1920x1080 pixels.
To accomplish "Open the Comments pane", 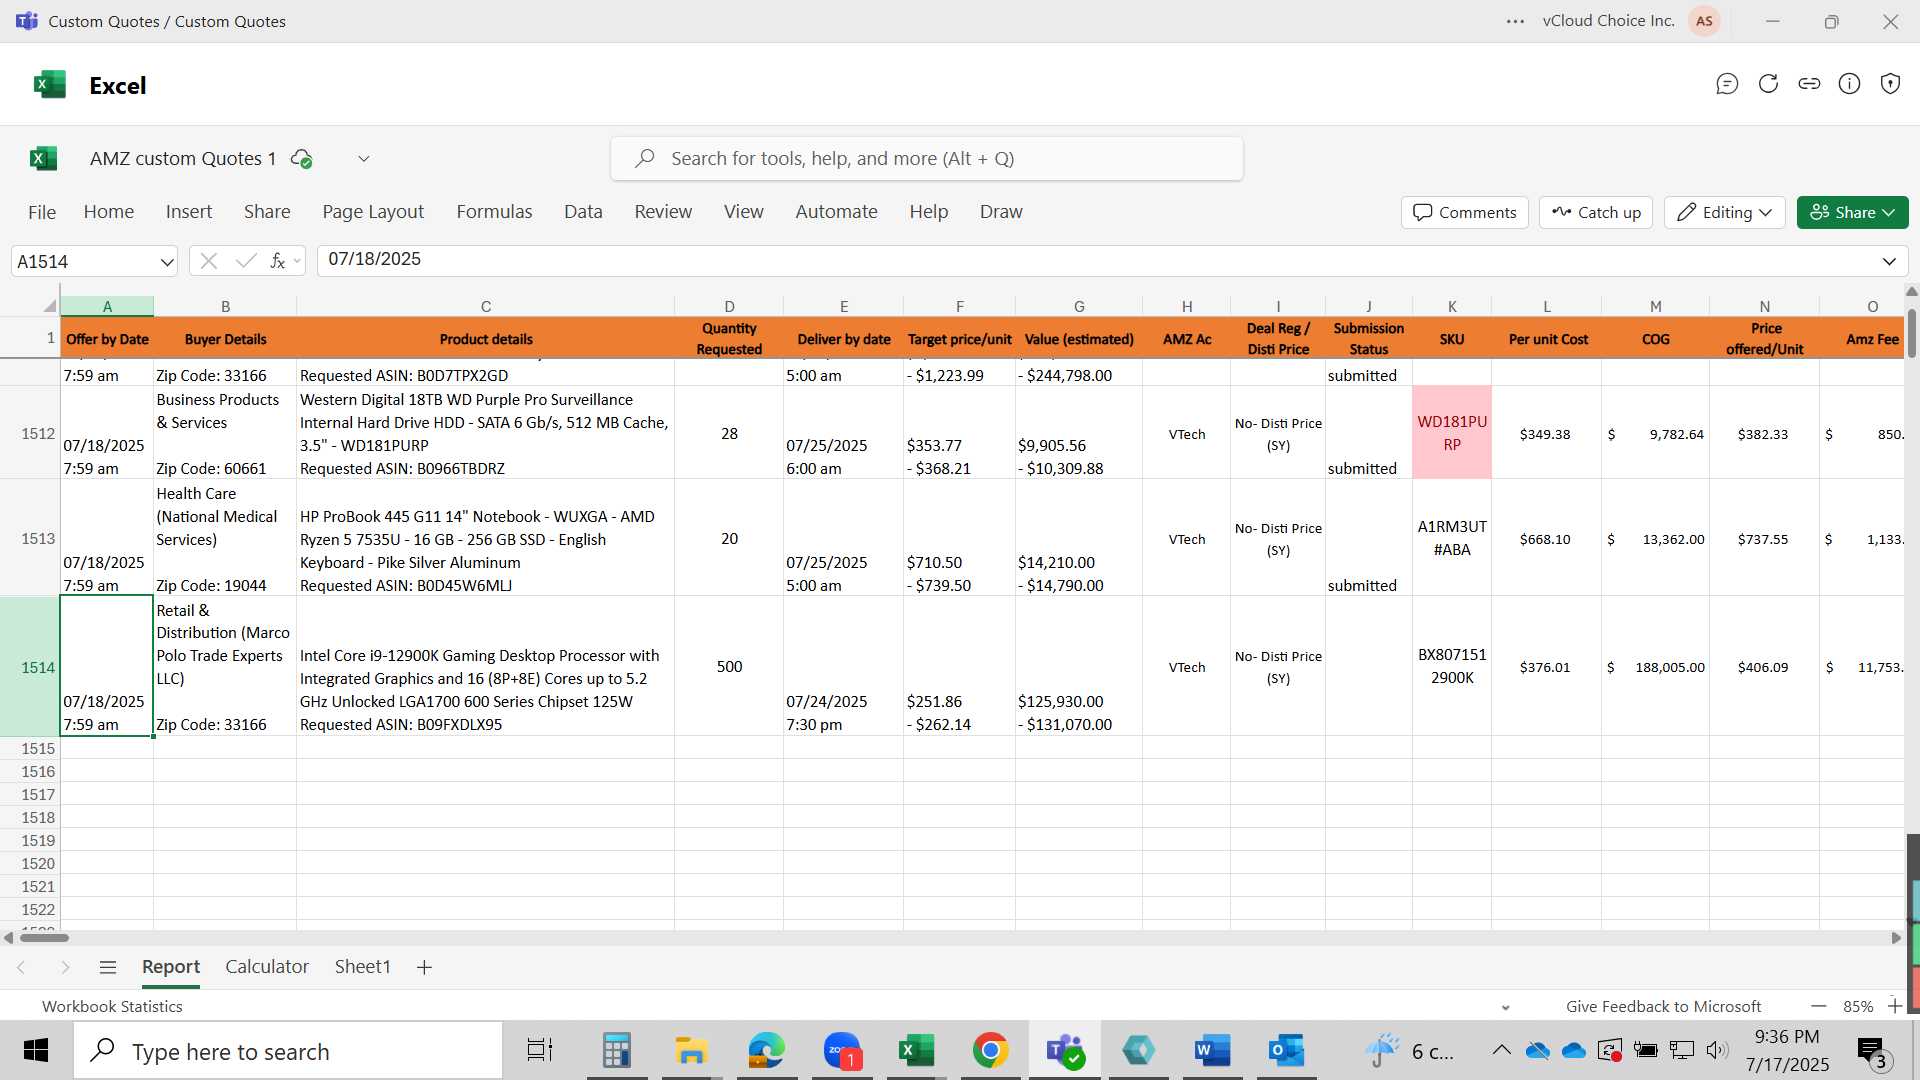I will [x=1465, y=212].
